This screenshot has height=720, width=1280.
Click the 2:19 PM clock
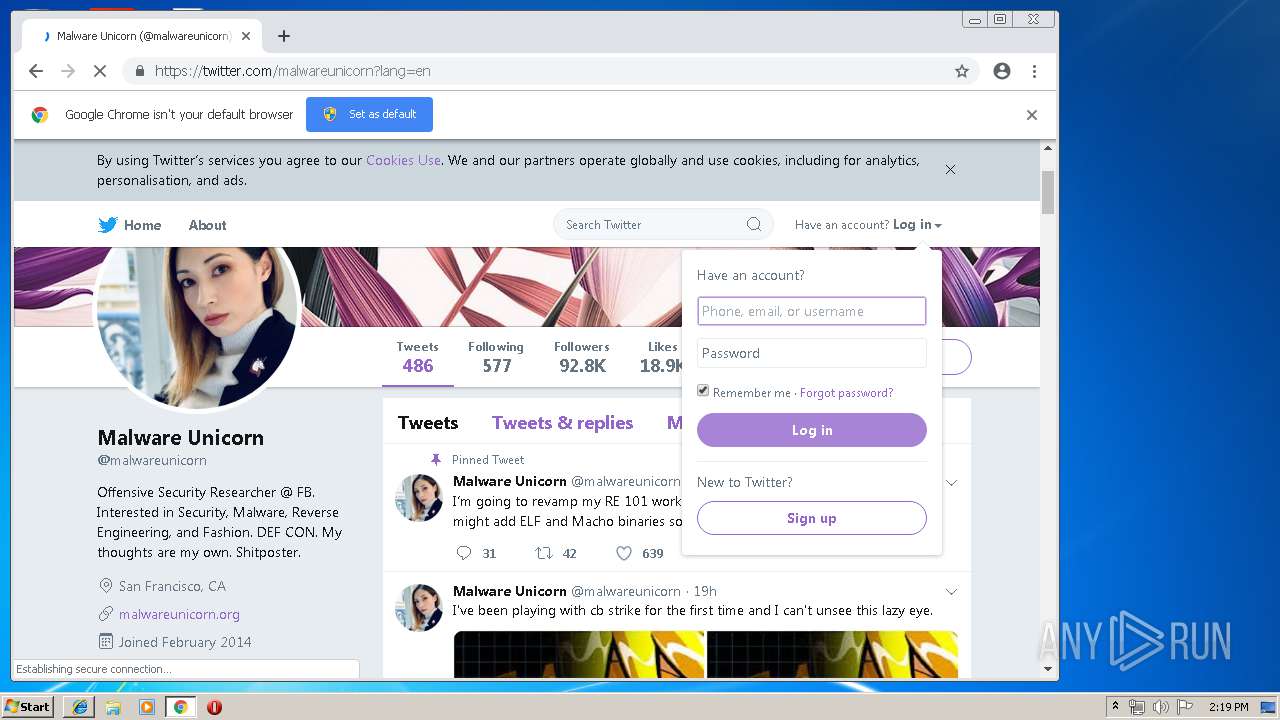coord(1228,707)
